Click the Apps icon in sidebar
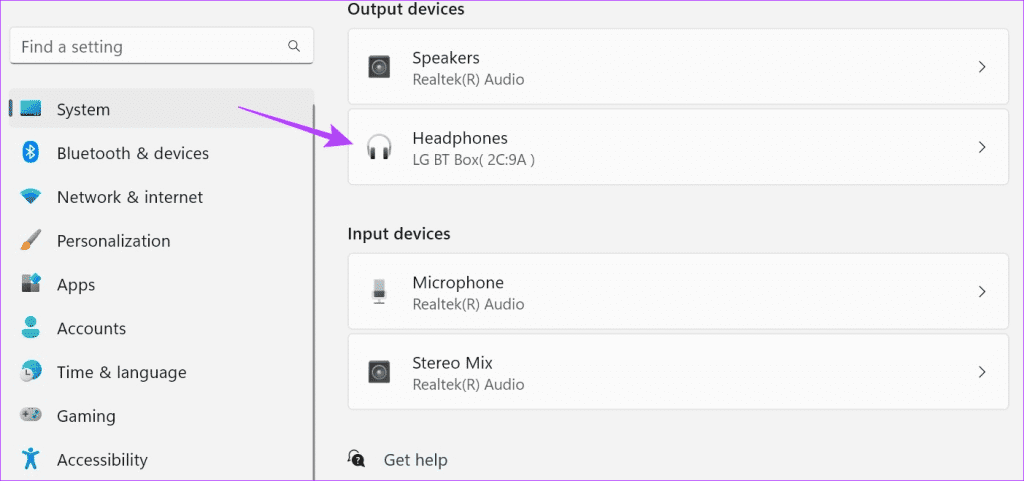 point(31,284)
